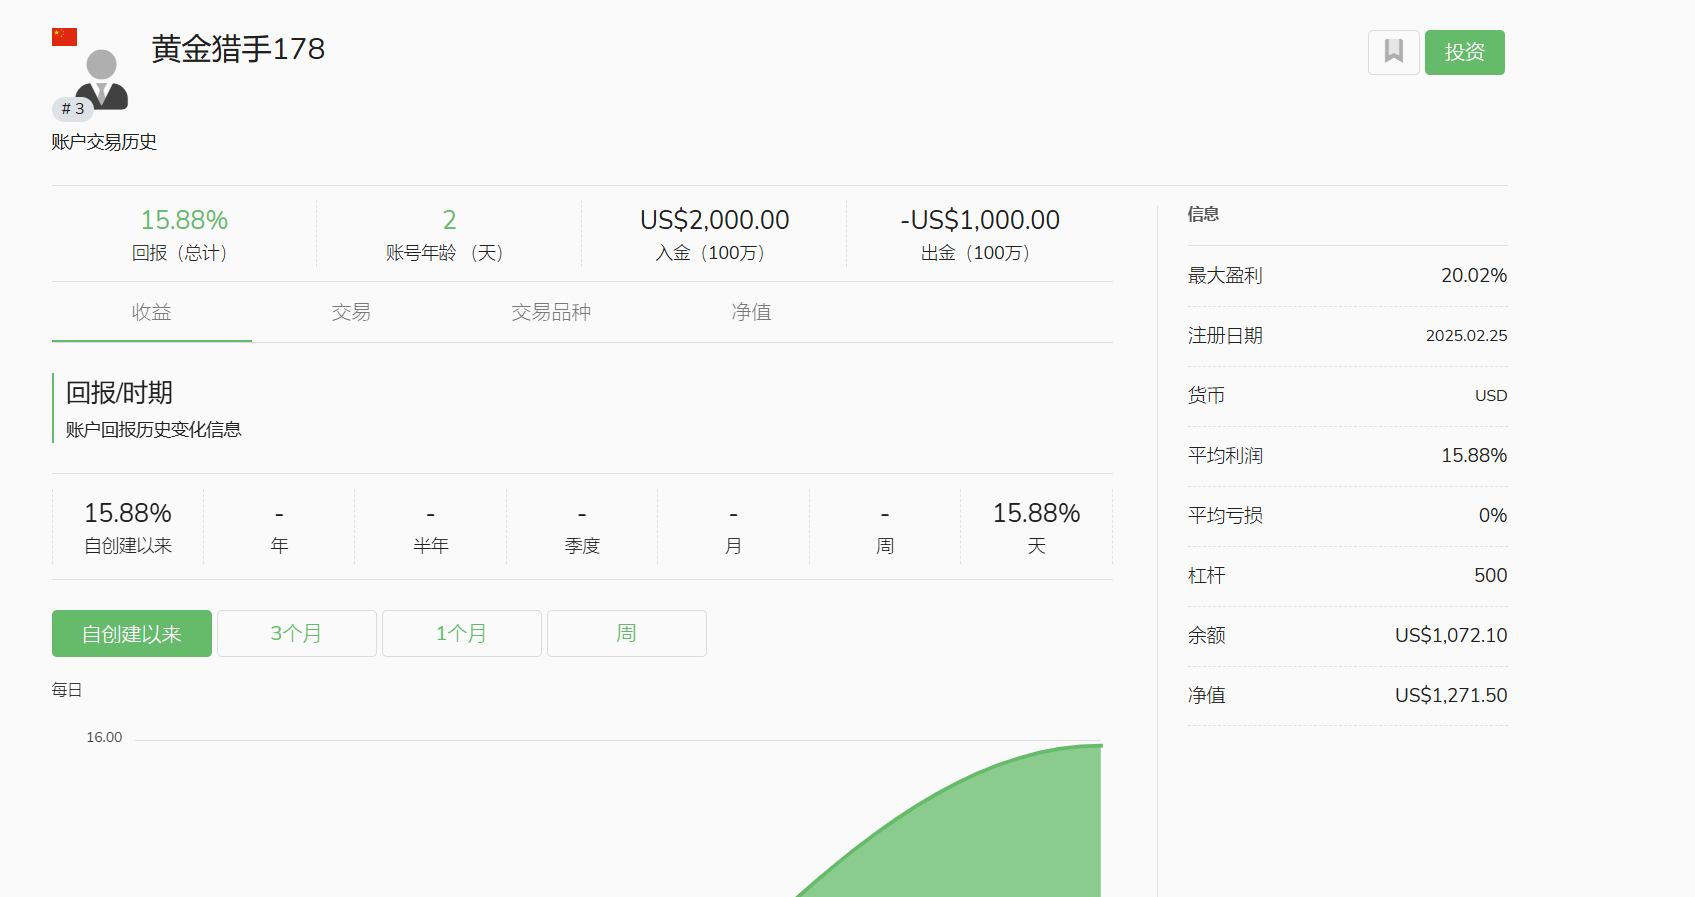The image size is (1695, 897).
Task: Switch to the 净值 tab
Action: coord(751,312)
